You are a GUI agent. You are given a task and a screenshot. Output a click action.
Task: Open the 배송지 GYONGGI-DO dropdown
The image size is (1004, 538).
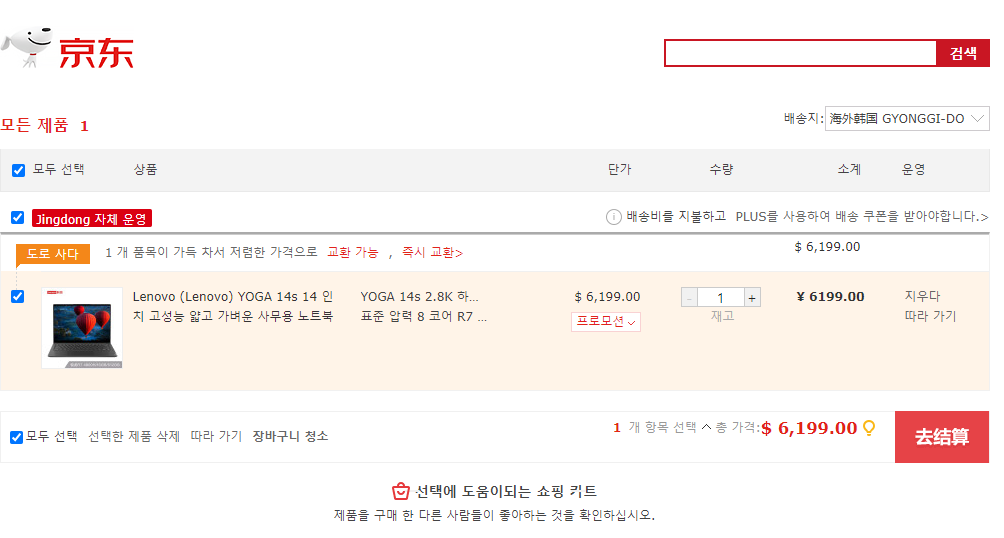907,118
